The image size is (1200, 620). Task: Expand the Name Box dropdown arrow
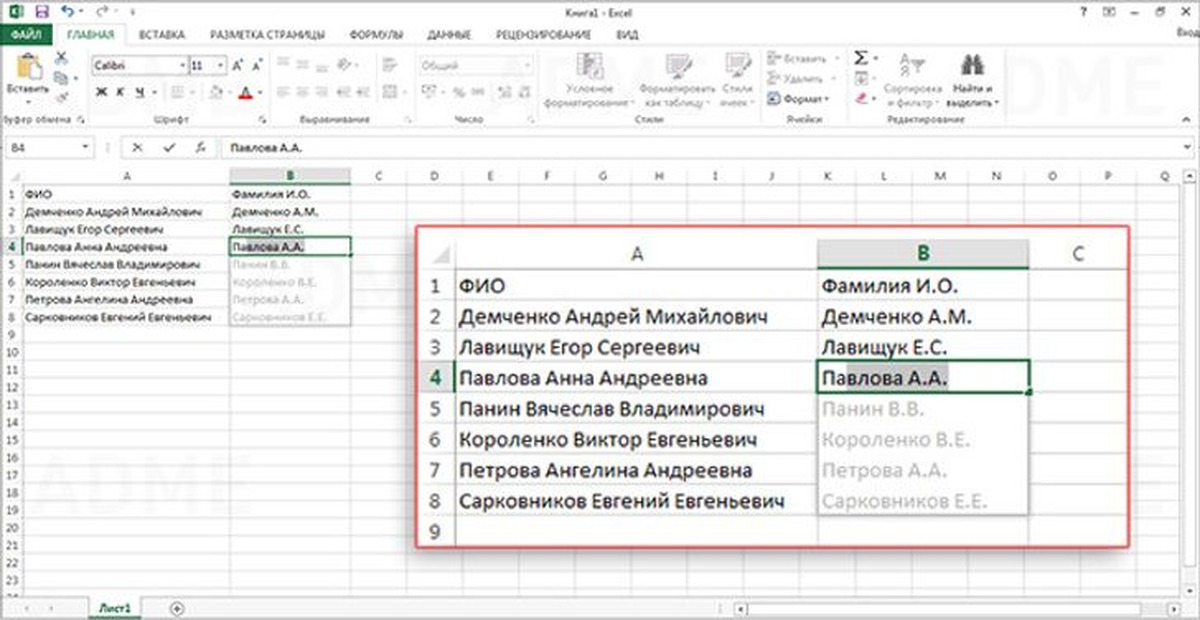pos(85,147)
